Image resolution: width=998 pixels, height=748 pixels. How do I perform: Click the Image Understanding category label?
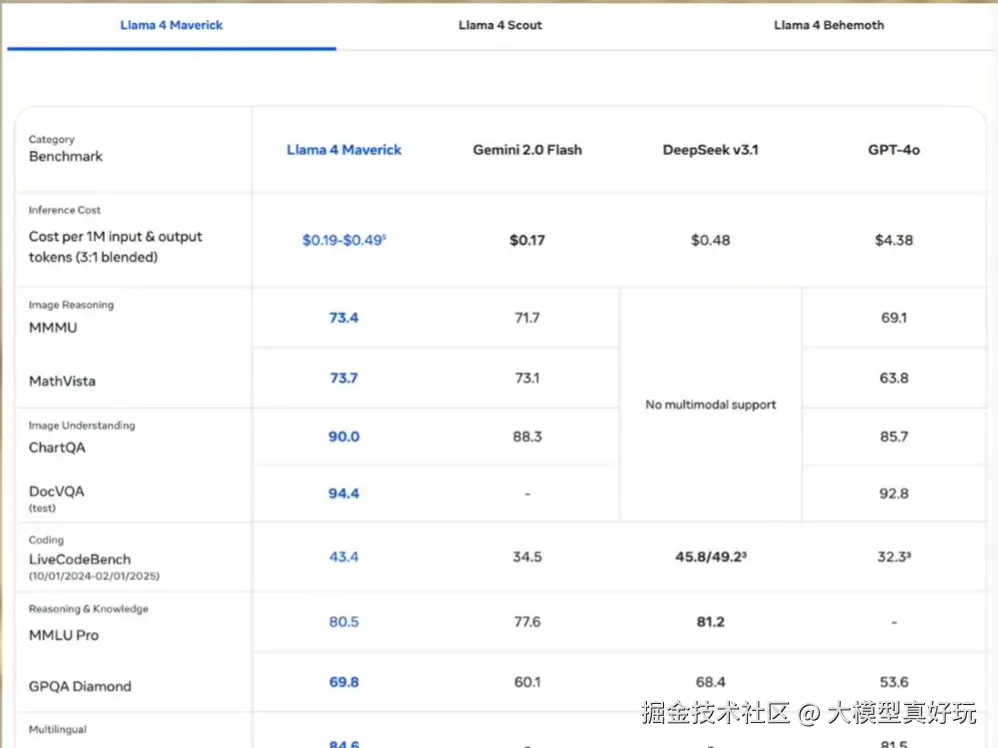(81, 425)
